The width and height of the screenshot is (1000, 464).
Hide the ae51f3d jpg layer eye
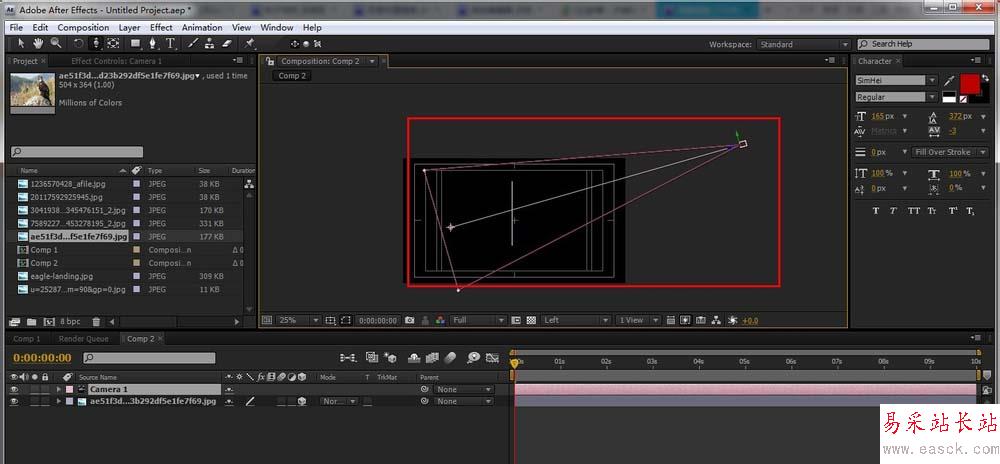14,402
